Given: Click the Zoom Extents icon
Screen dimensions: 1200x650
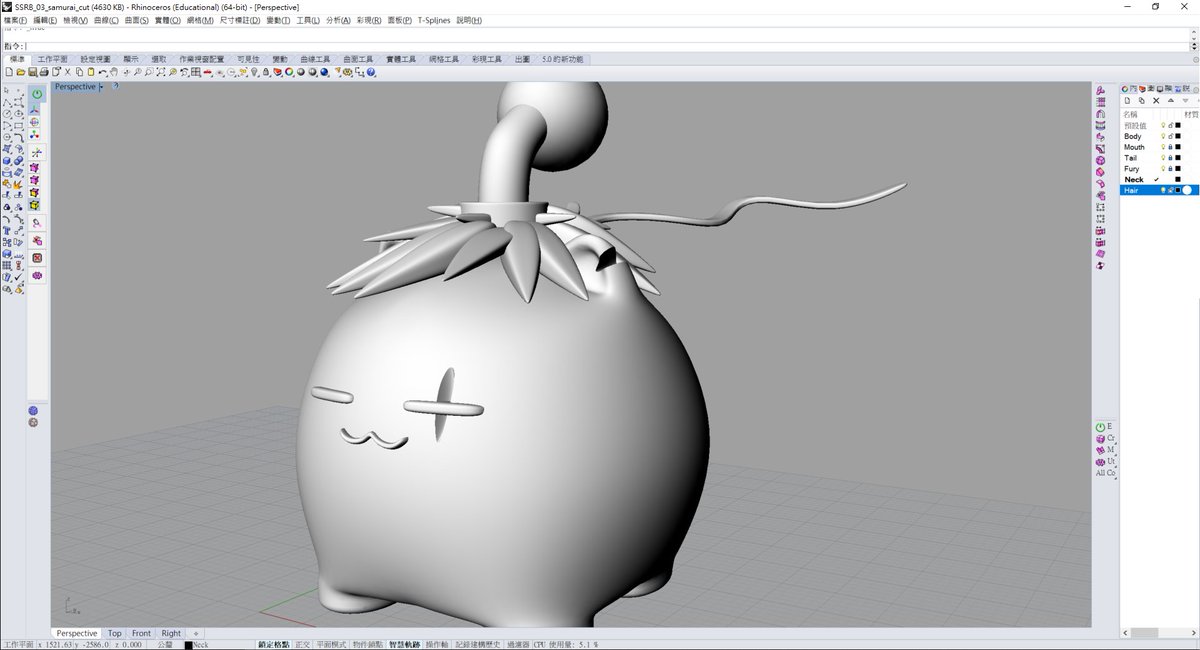Looking at the screenshot, I should click(161, 72).
